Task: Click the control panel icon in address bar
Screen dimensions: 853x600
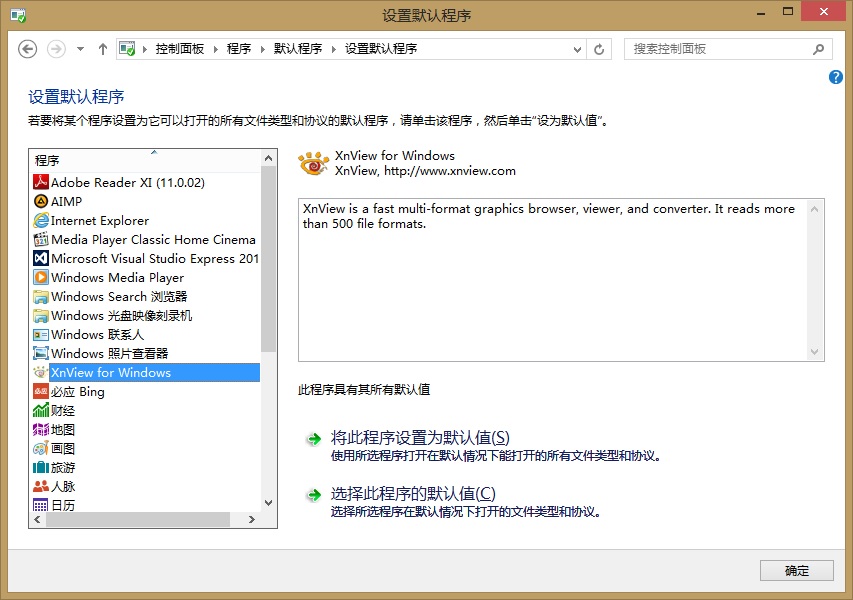Action: click(x=127, y=49)
